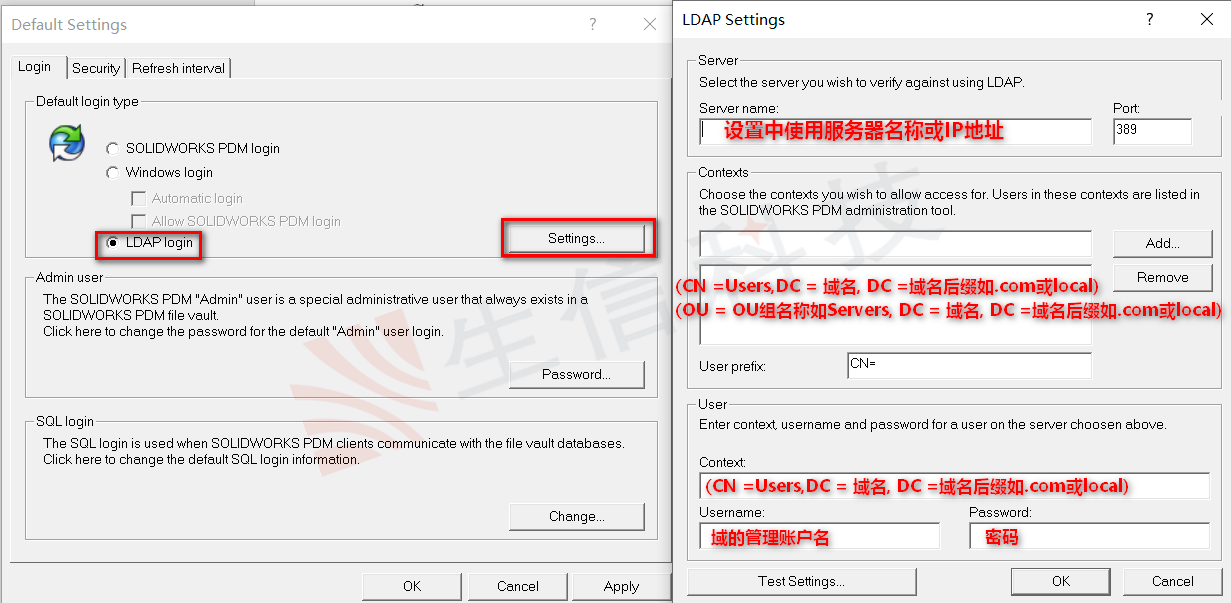
Task: Click the Username input field
Action: pyautogui.click(x=819, y=536)
